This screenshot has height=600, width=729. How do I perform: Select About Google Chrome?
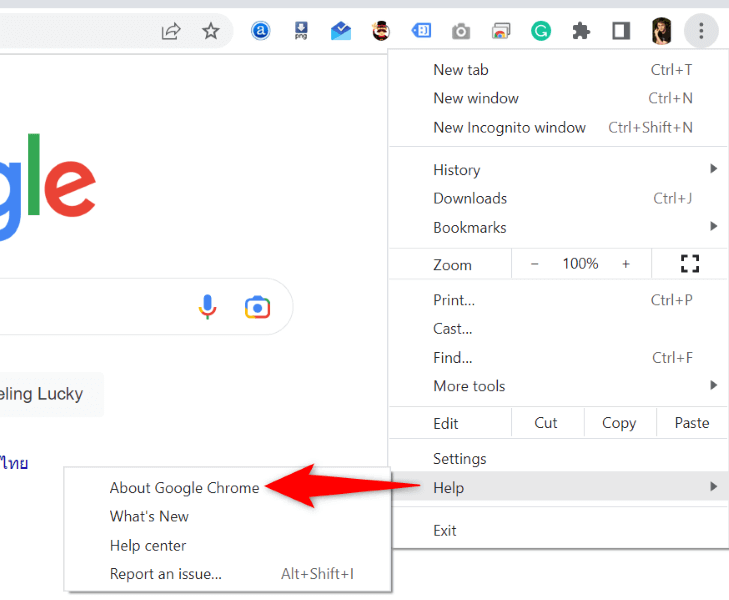click(x=185, y=488)
